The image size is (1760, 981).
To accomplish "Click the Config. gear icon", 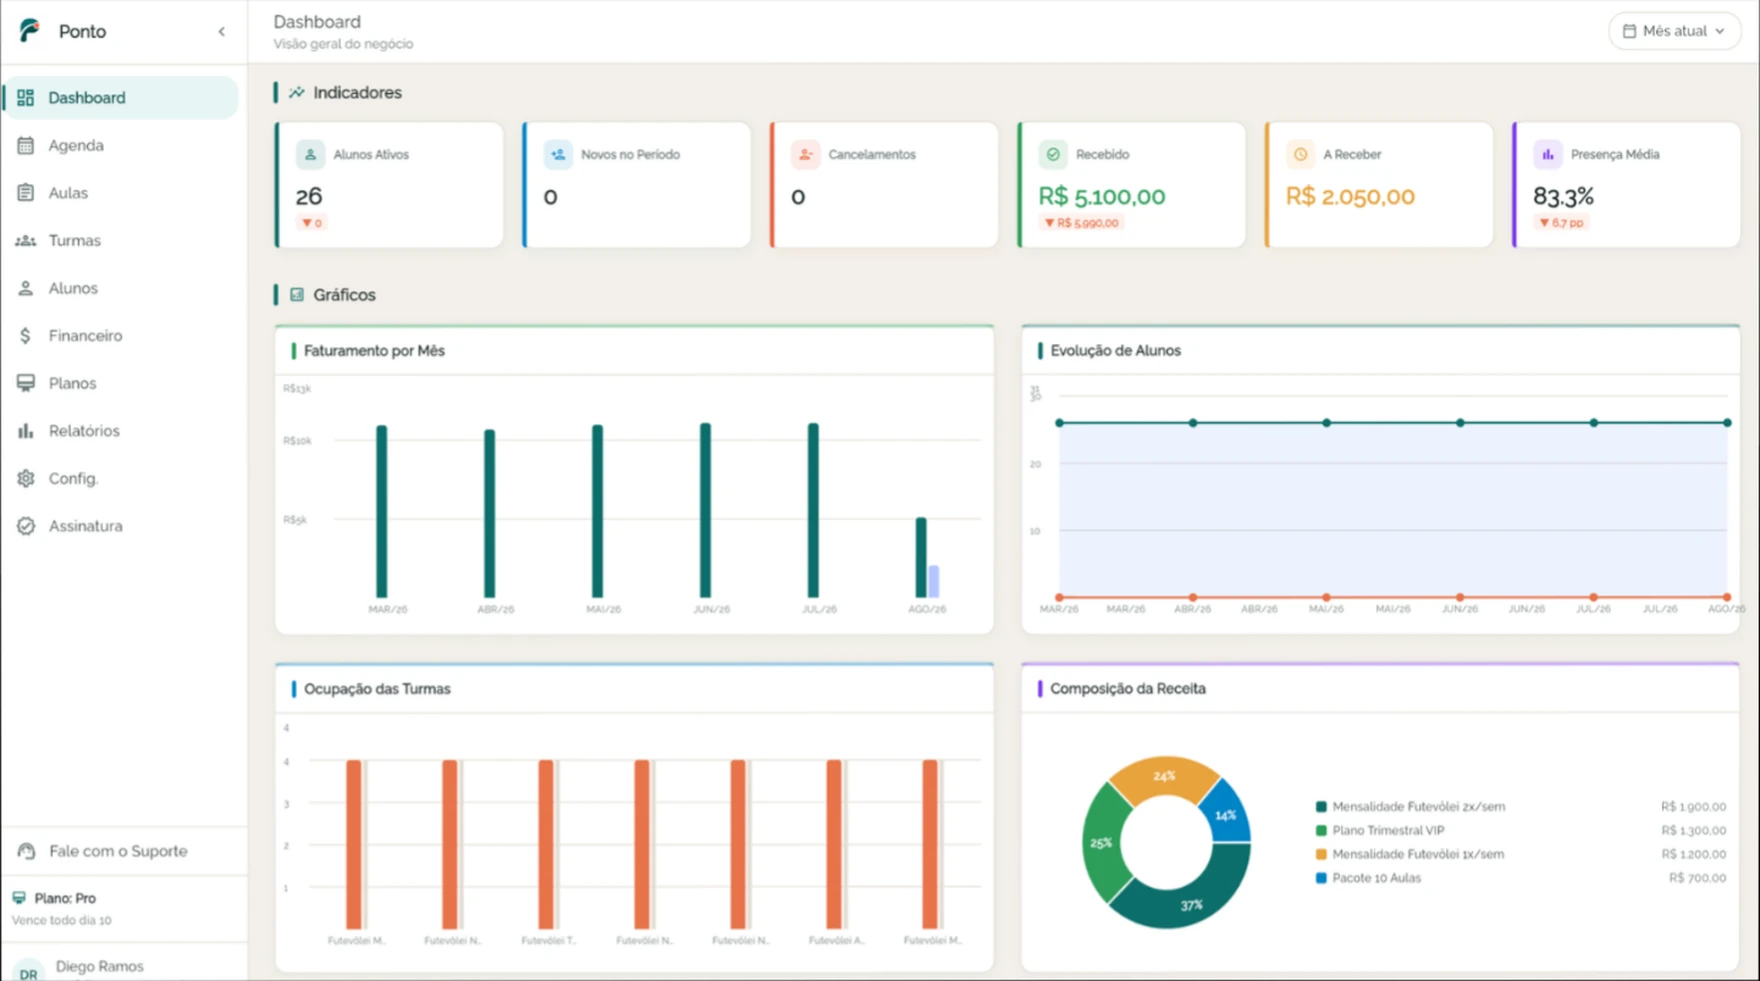I will (x=26, y=478).
